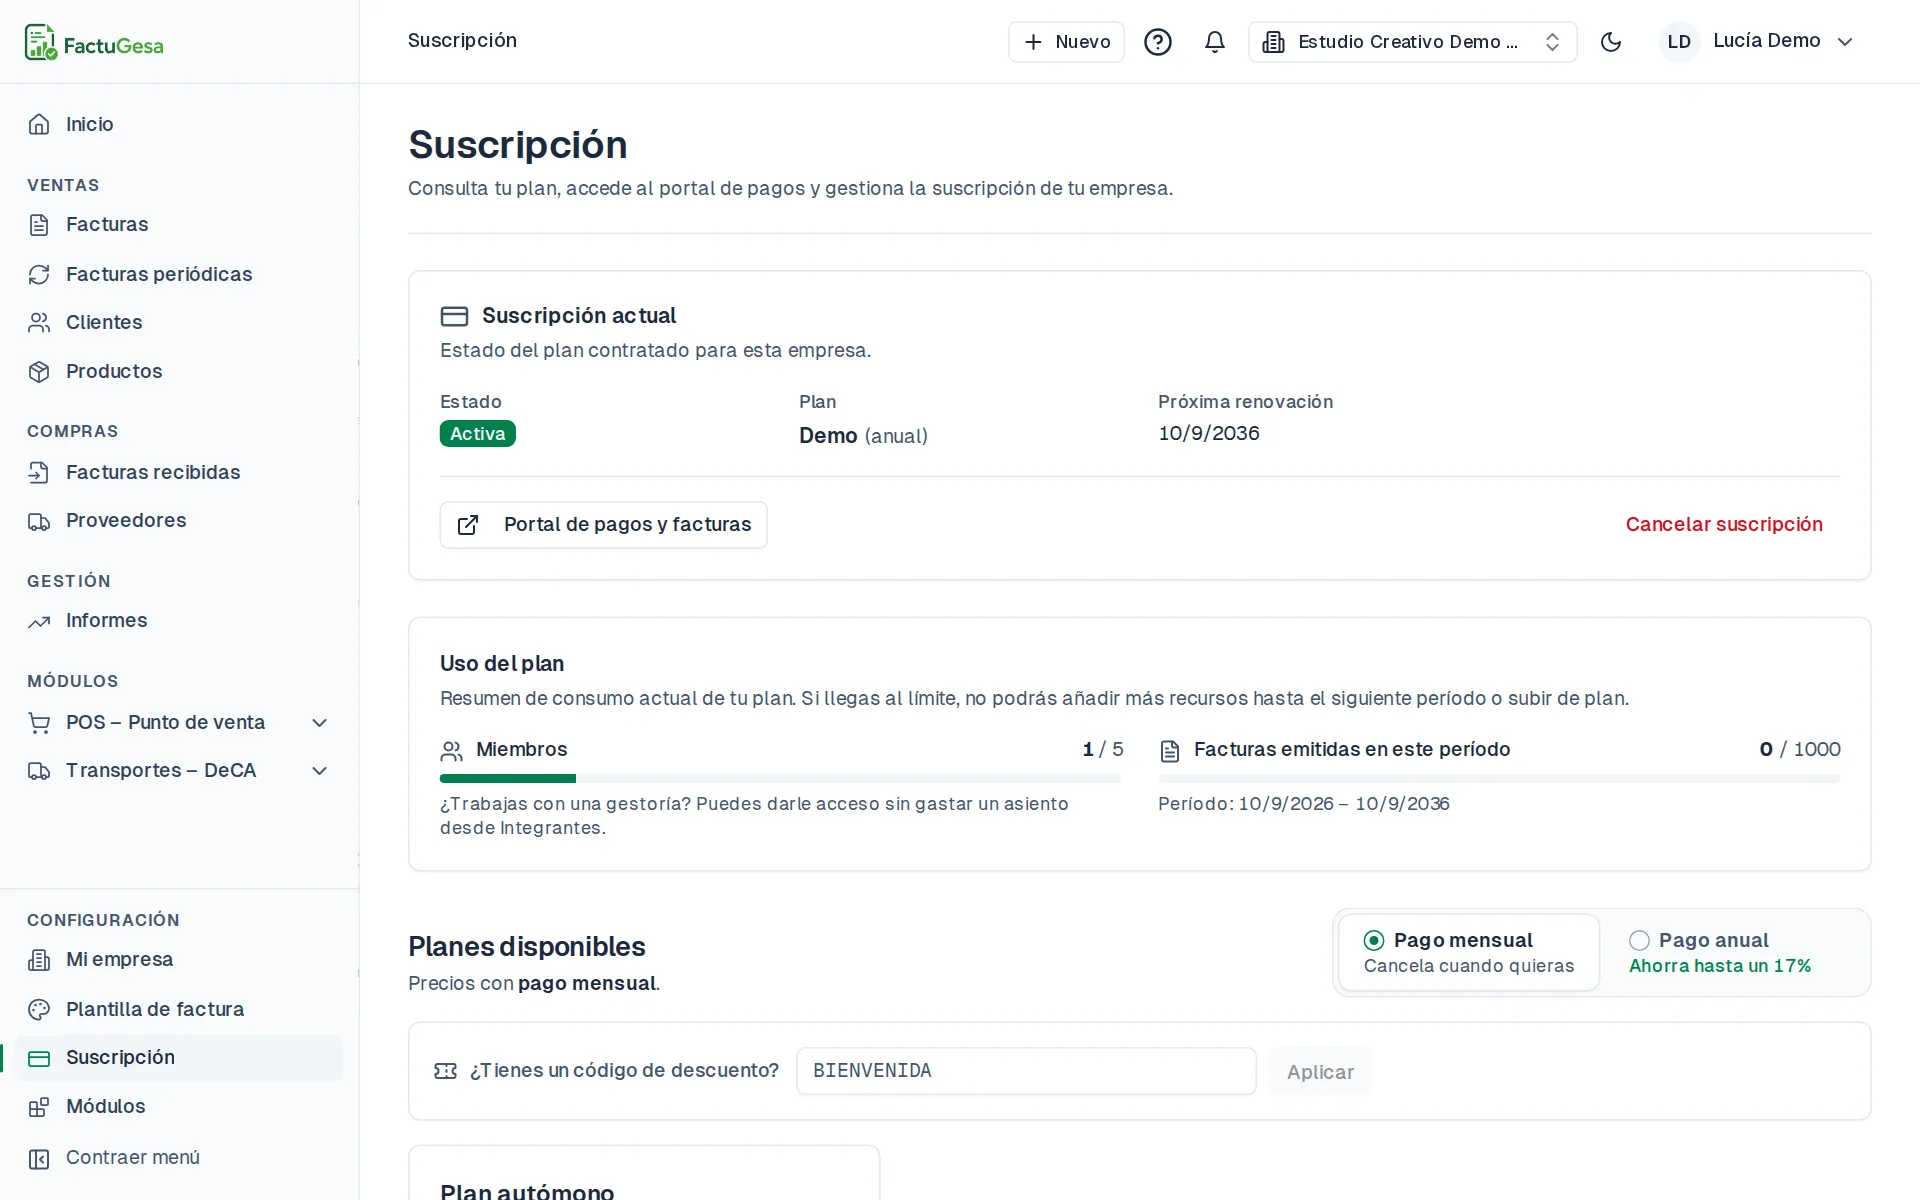The width and height of the screenshot is (1920, 1200).
Task: Click the renewal date 10/9/2036
Action: click(1209, 433)
